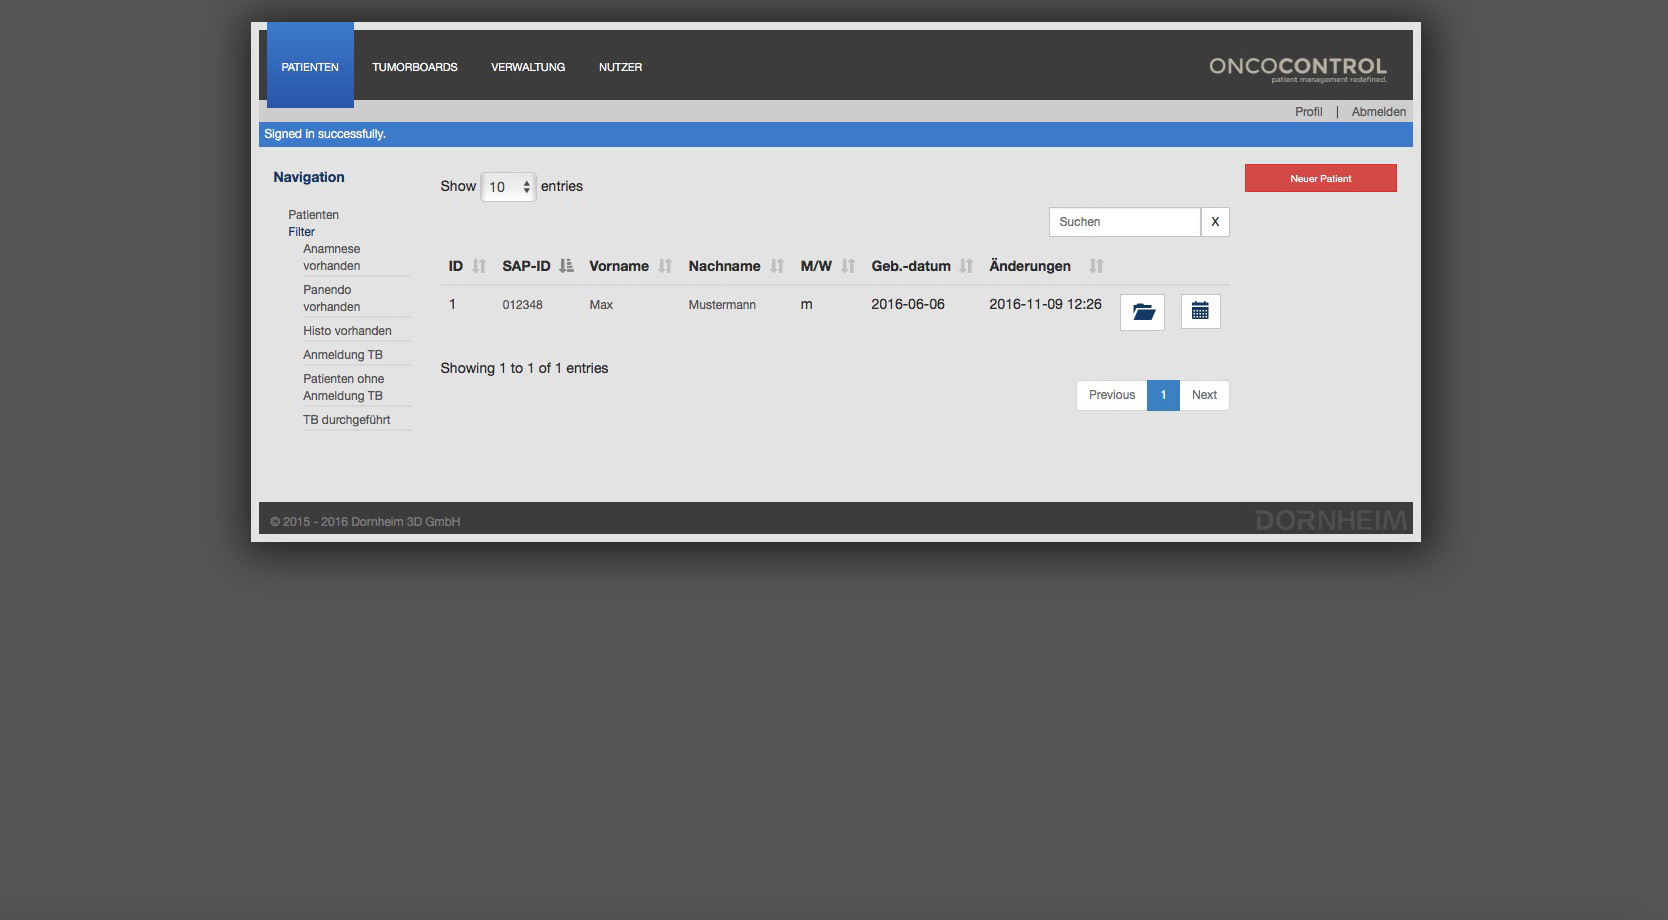Go to the Previous page
1668x920 pixels.
[1112, 395]
